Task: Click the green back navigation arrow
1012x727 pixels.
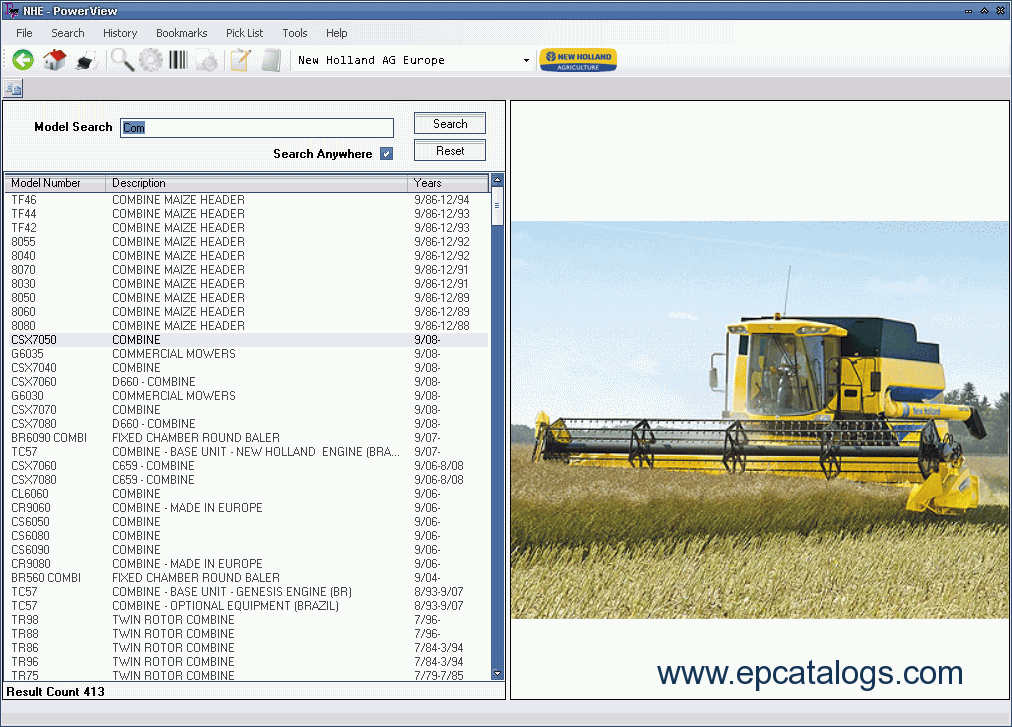Action: coord(22,60)
